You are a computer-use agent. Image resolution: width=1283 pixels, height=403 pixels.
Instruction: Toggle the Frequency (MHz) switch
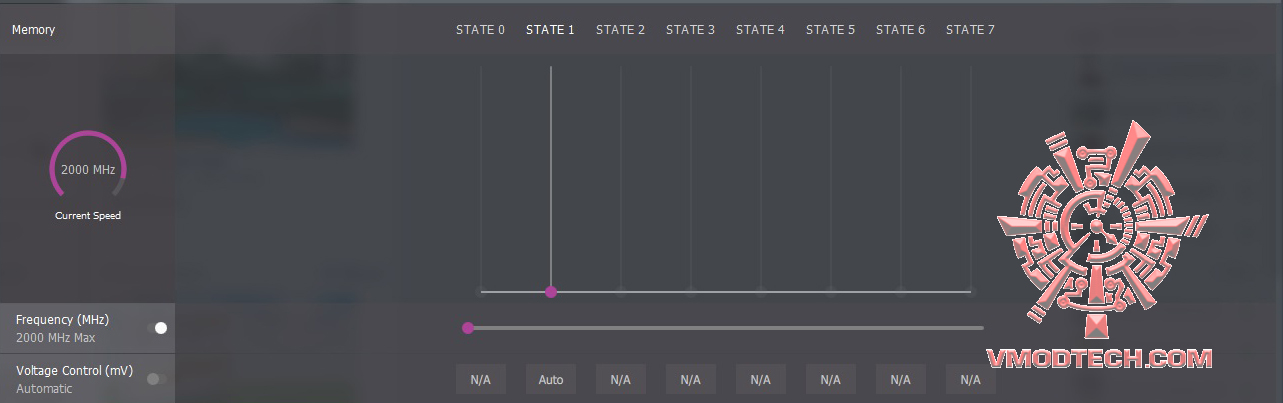tap(156, 328)
